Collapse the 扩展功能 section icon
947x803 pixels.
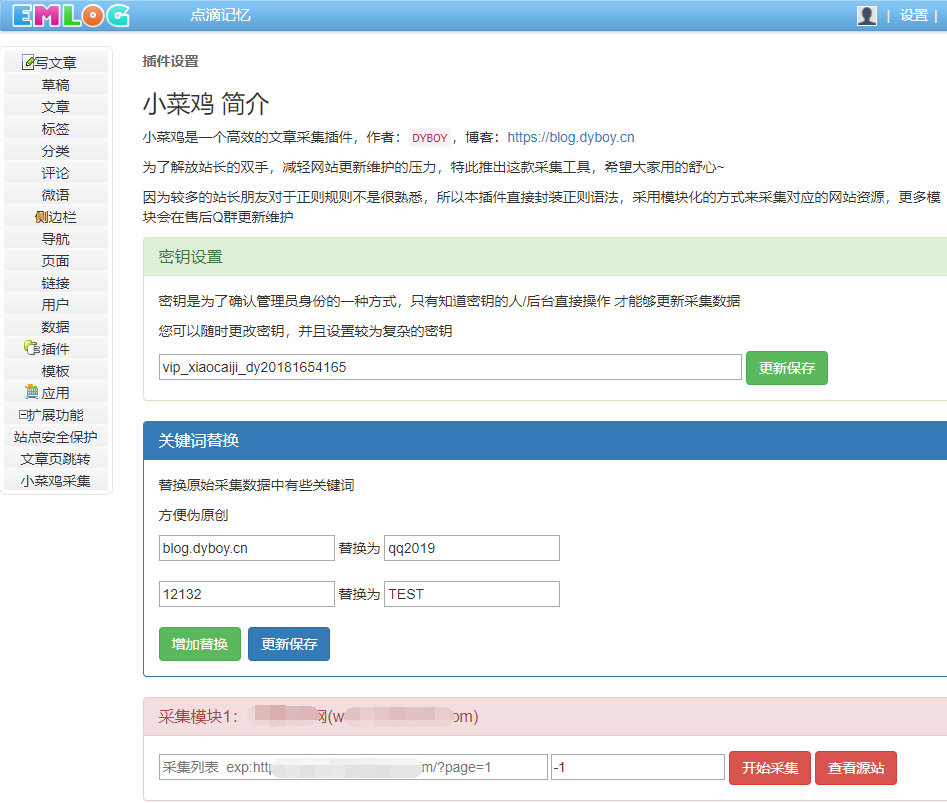[x=23, y=415]
